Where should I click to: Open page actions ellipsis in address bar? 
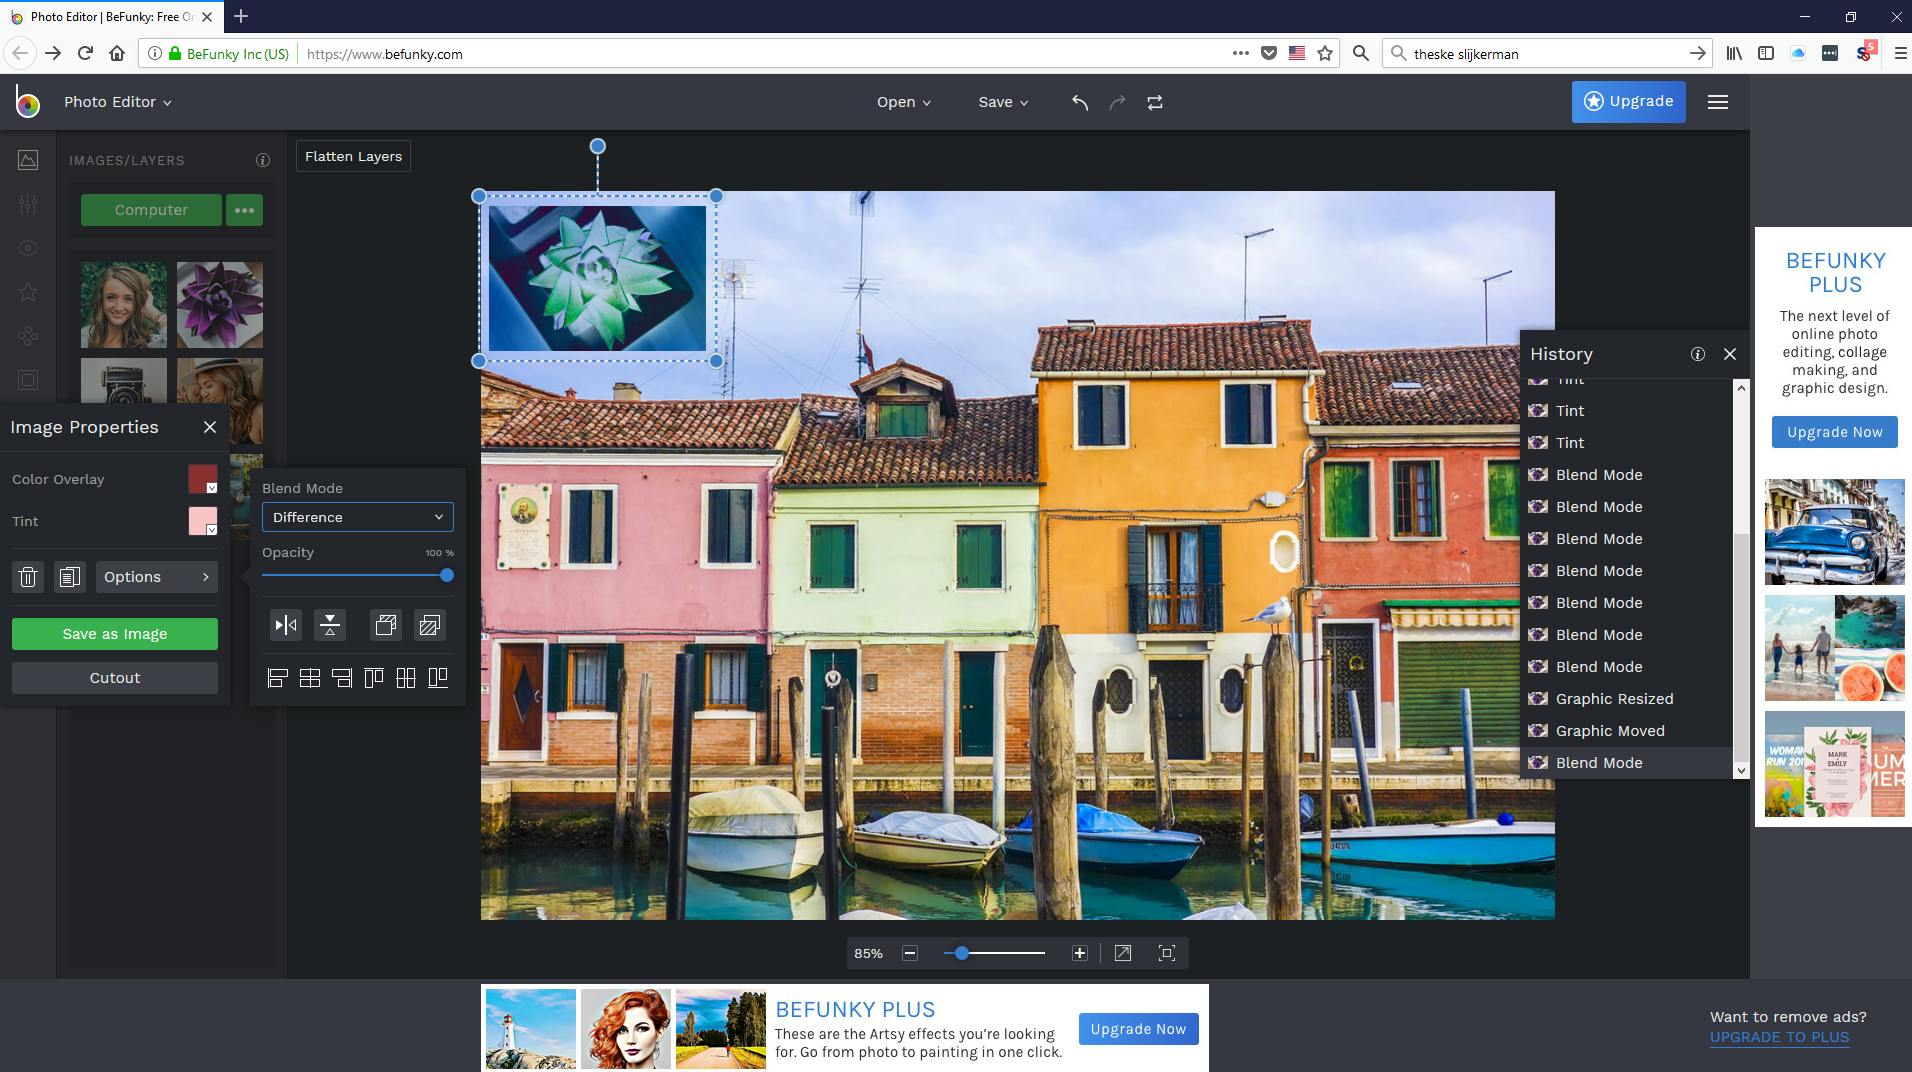[1241, 54]
